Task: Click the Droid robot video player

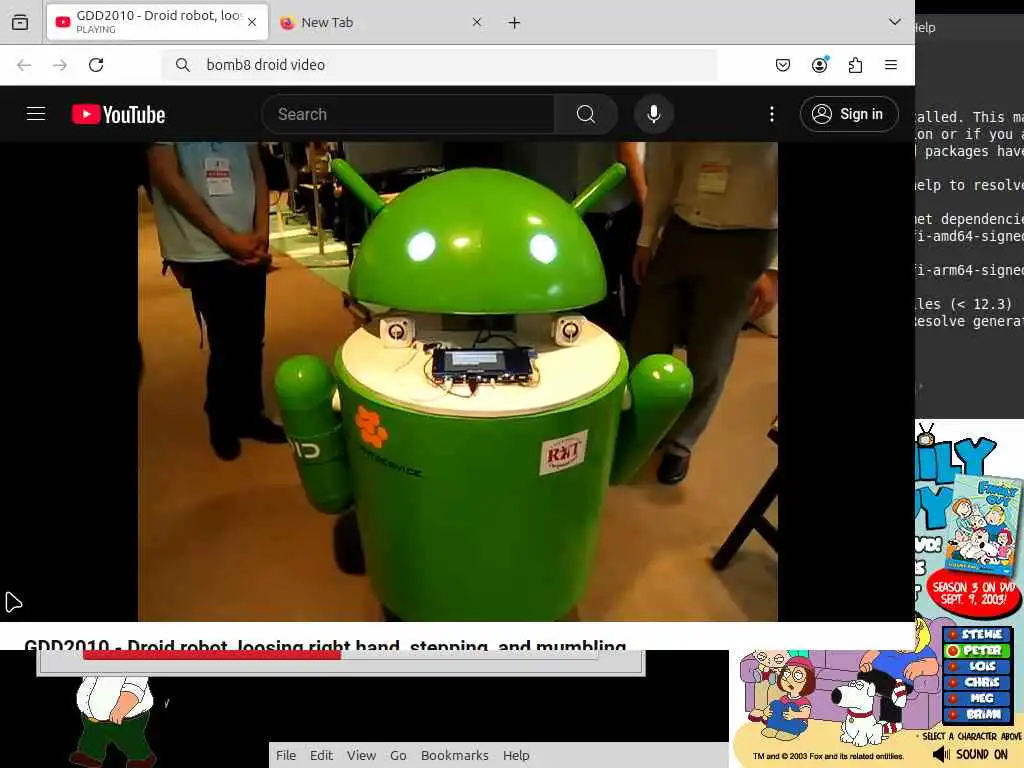Action: point(458,381)
